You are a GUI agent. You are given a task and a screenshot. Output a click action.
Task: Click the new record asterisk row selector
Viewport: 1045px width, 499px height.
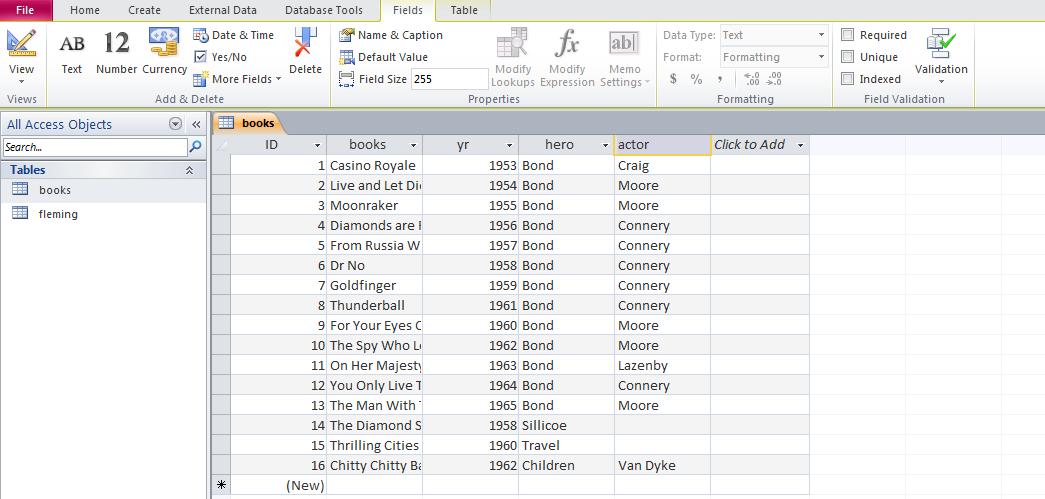tap(221, 486)
